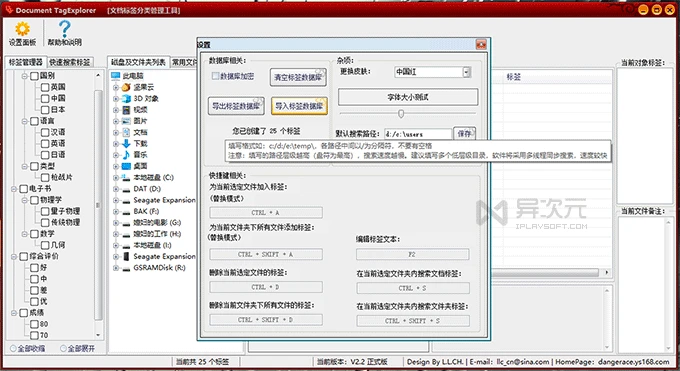Click the GSRAMDisk (R:) drive icon
Image resolution: width=680 pixels, height=371 pixels.
(126, 268)
